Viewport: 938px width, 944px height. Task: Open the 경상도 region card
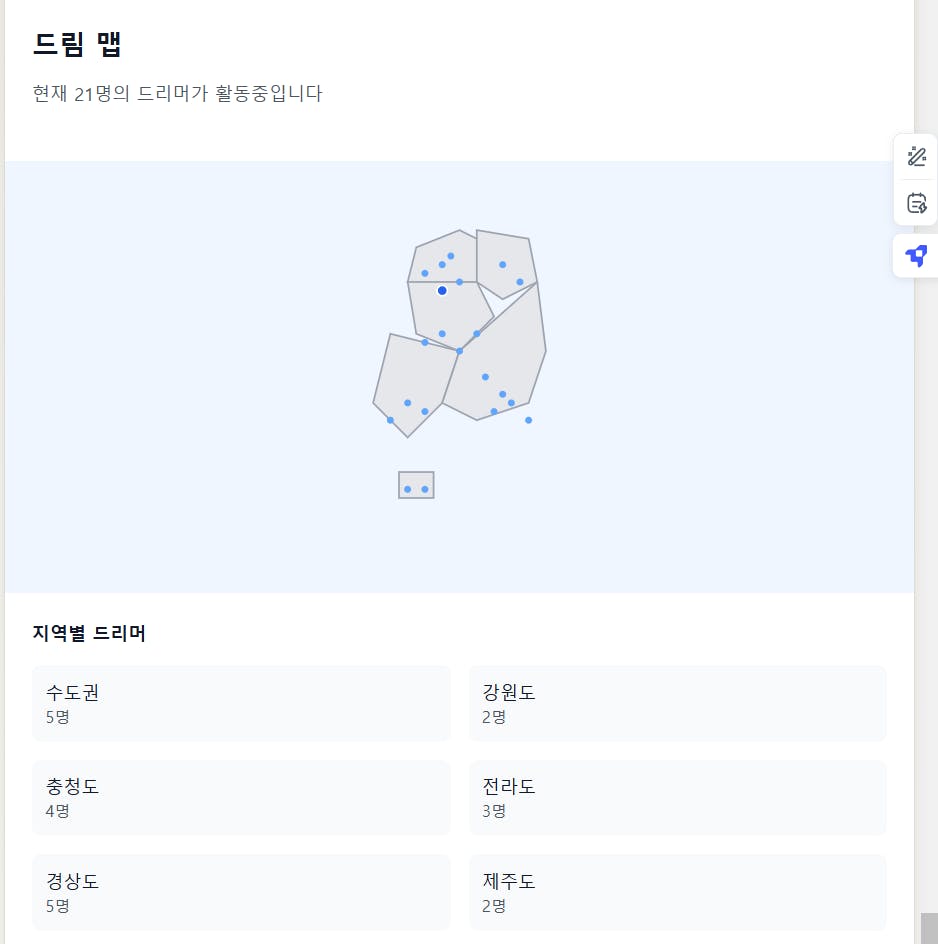pos(241,892)
